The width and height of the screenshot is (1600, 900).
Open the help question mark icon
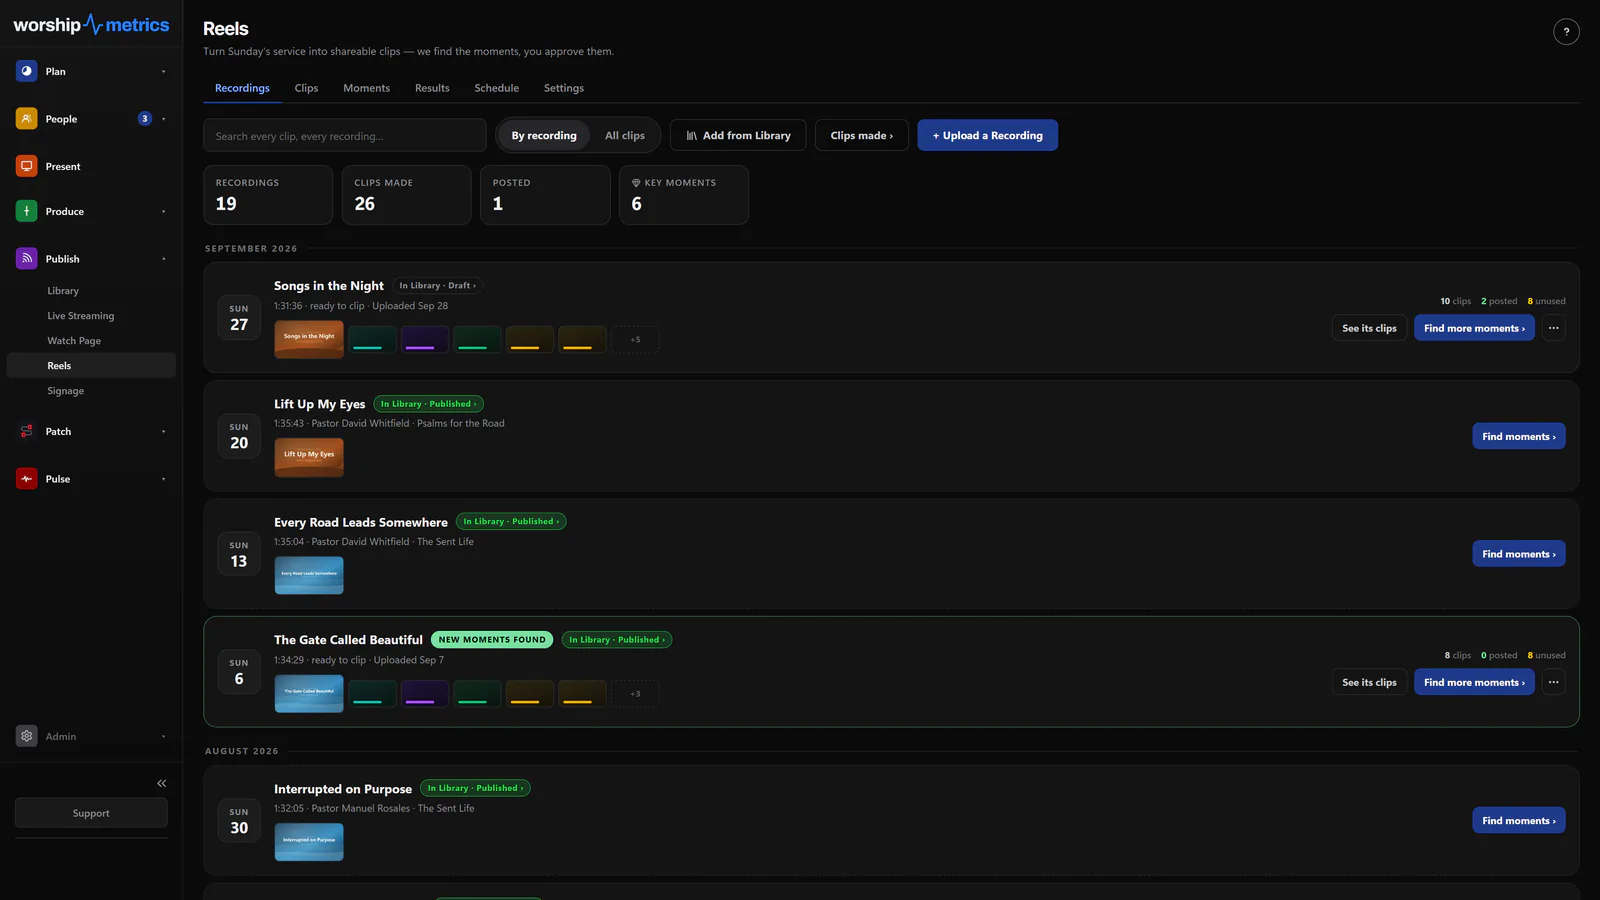pyautogui.click(x=1566, y=32)
